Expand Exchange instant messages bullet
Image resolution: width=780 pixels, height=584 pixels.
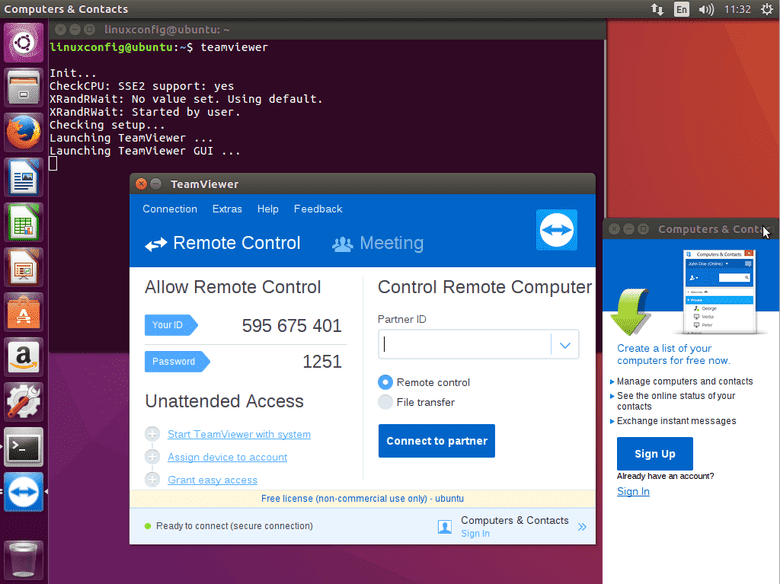point(612,421)
